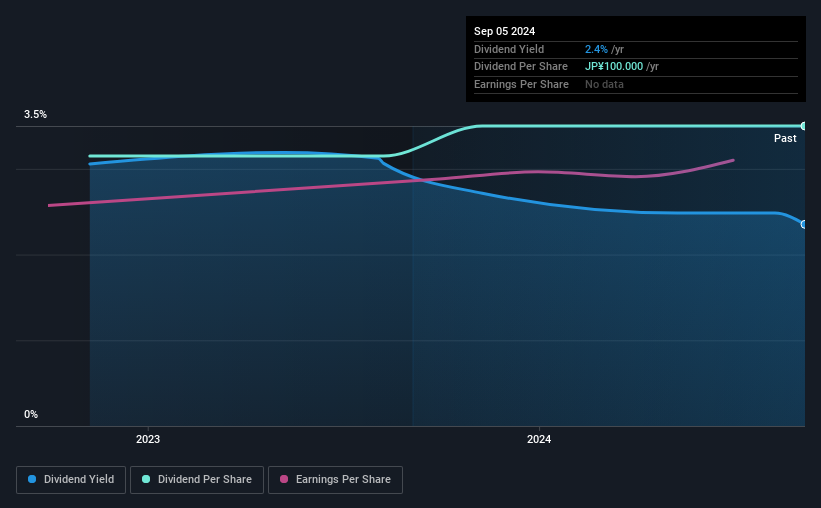Click the 0% y-axis label
The image size is (821, 508).
click(31, 414)
